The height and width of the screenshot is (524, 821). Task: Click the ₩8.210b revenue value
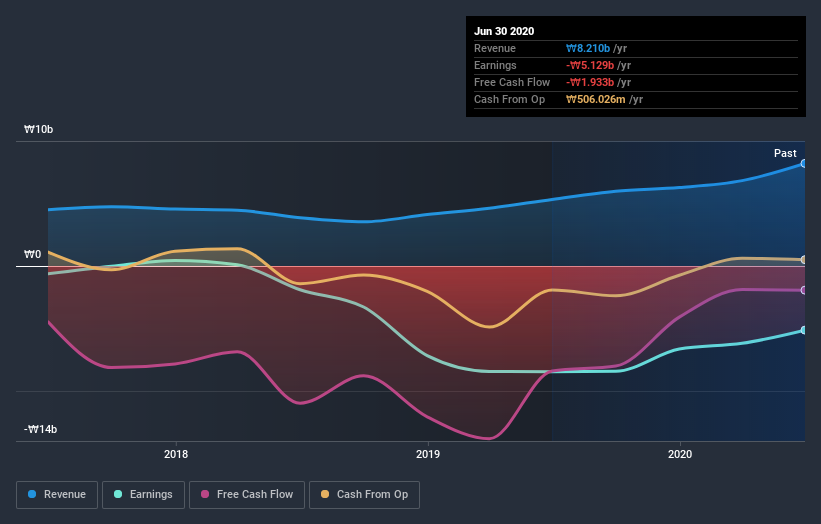(x=587, y=48)
